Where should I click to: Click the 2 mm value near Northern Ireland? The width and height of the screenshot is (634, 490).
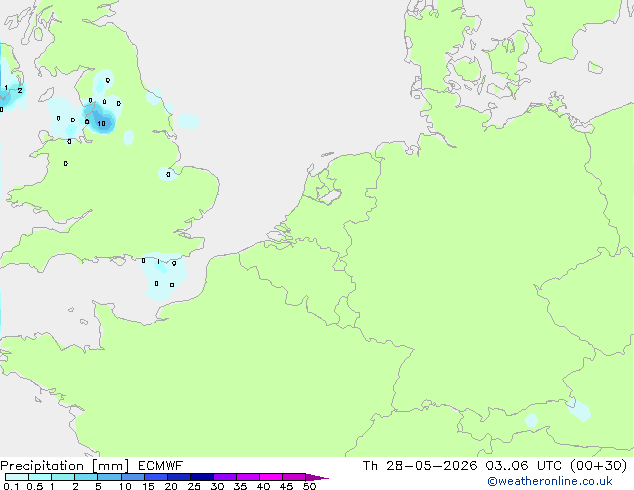point(20,91)
